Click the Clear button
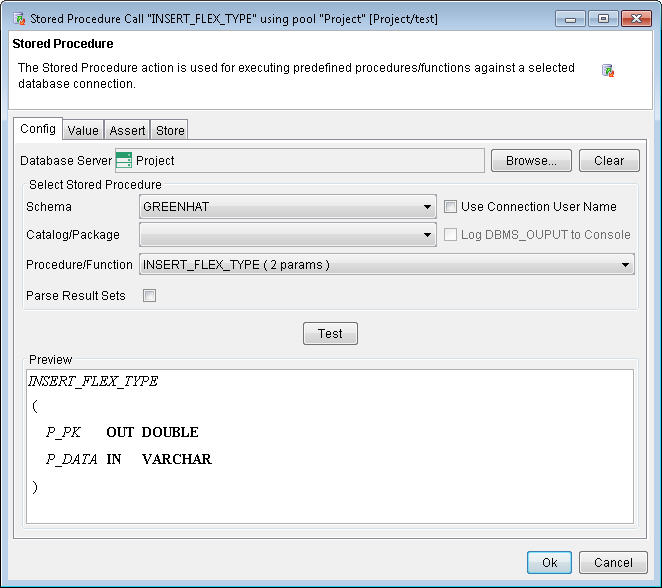662x588 pixels. (x=609, y=160)
